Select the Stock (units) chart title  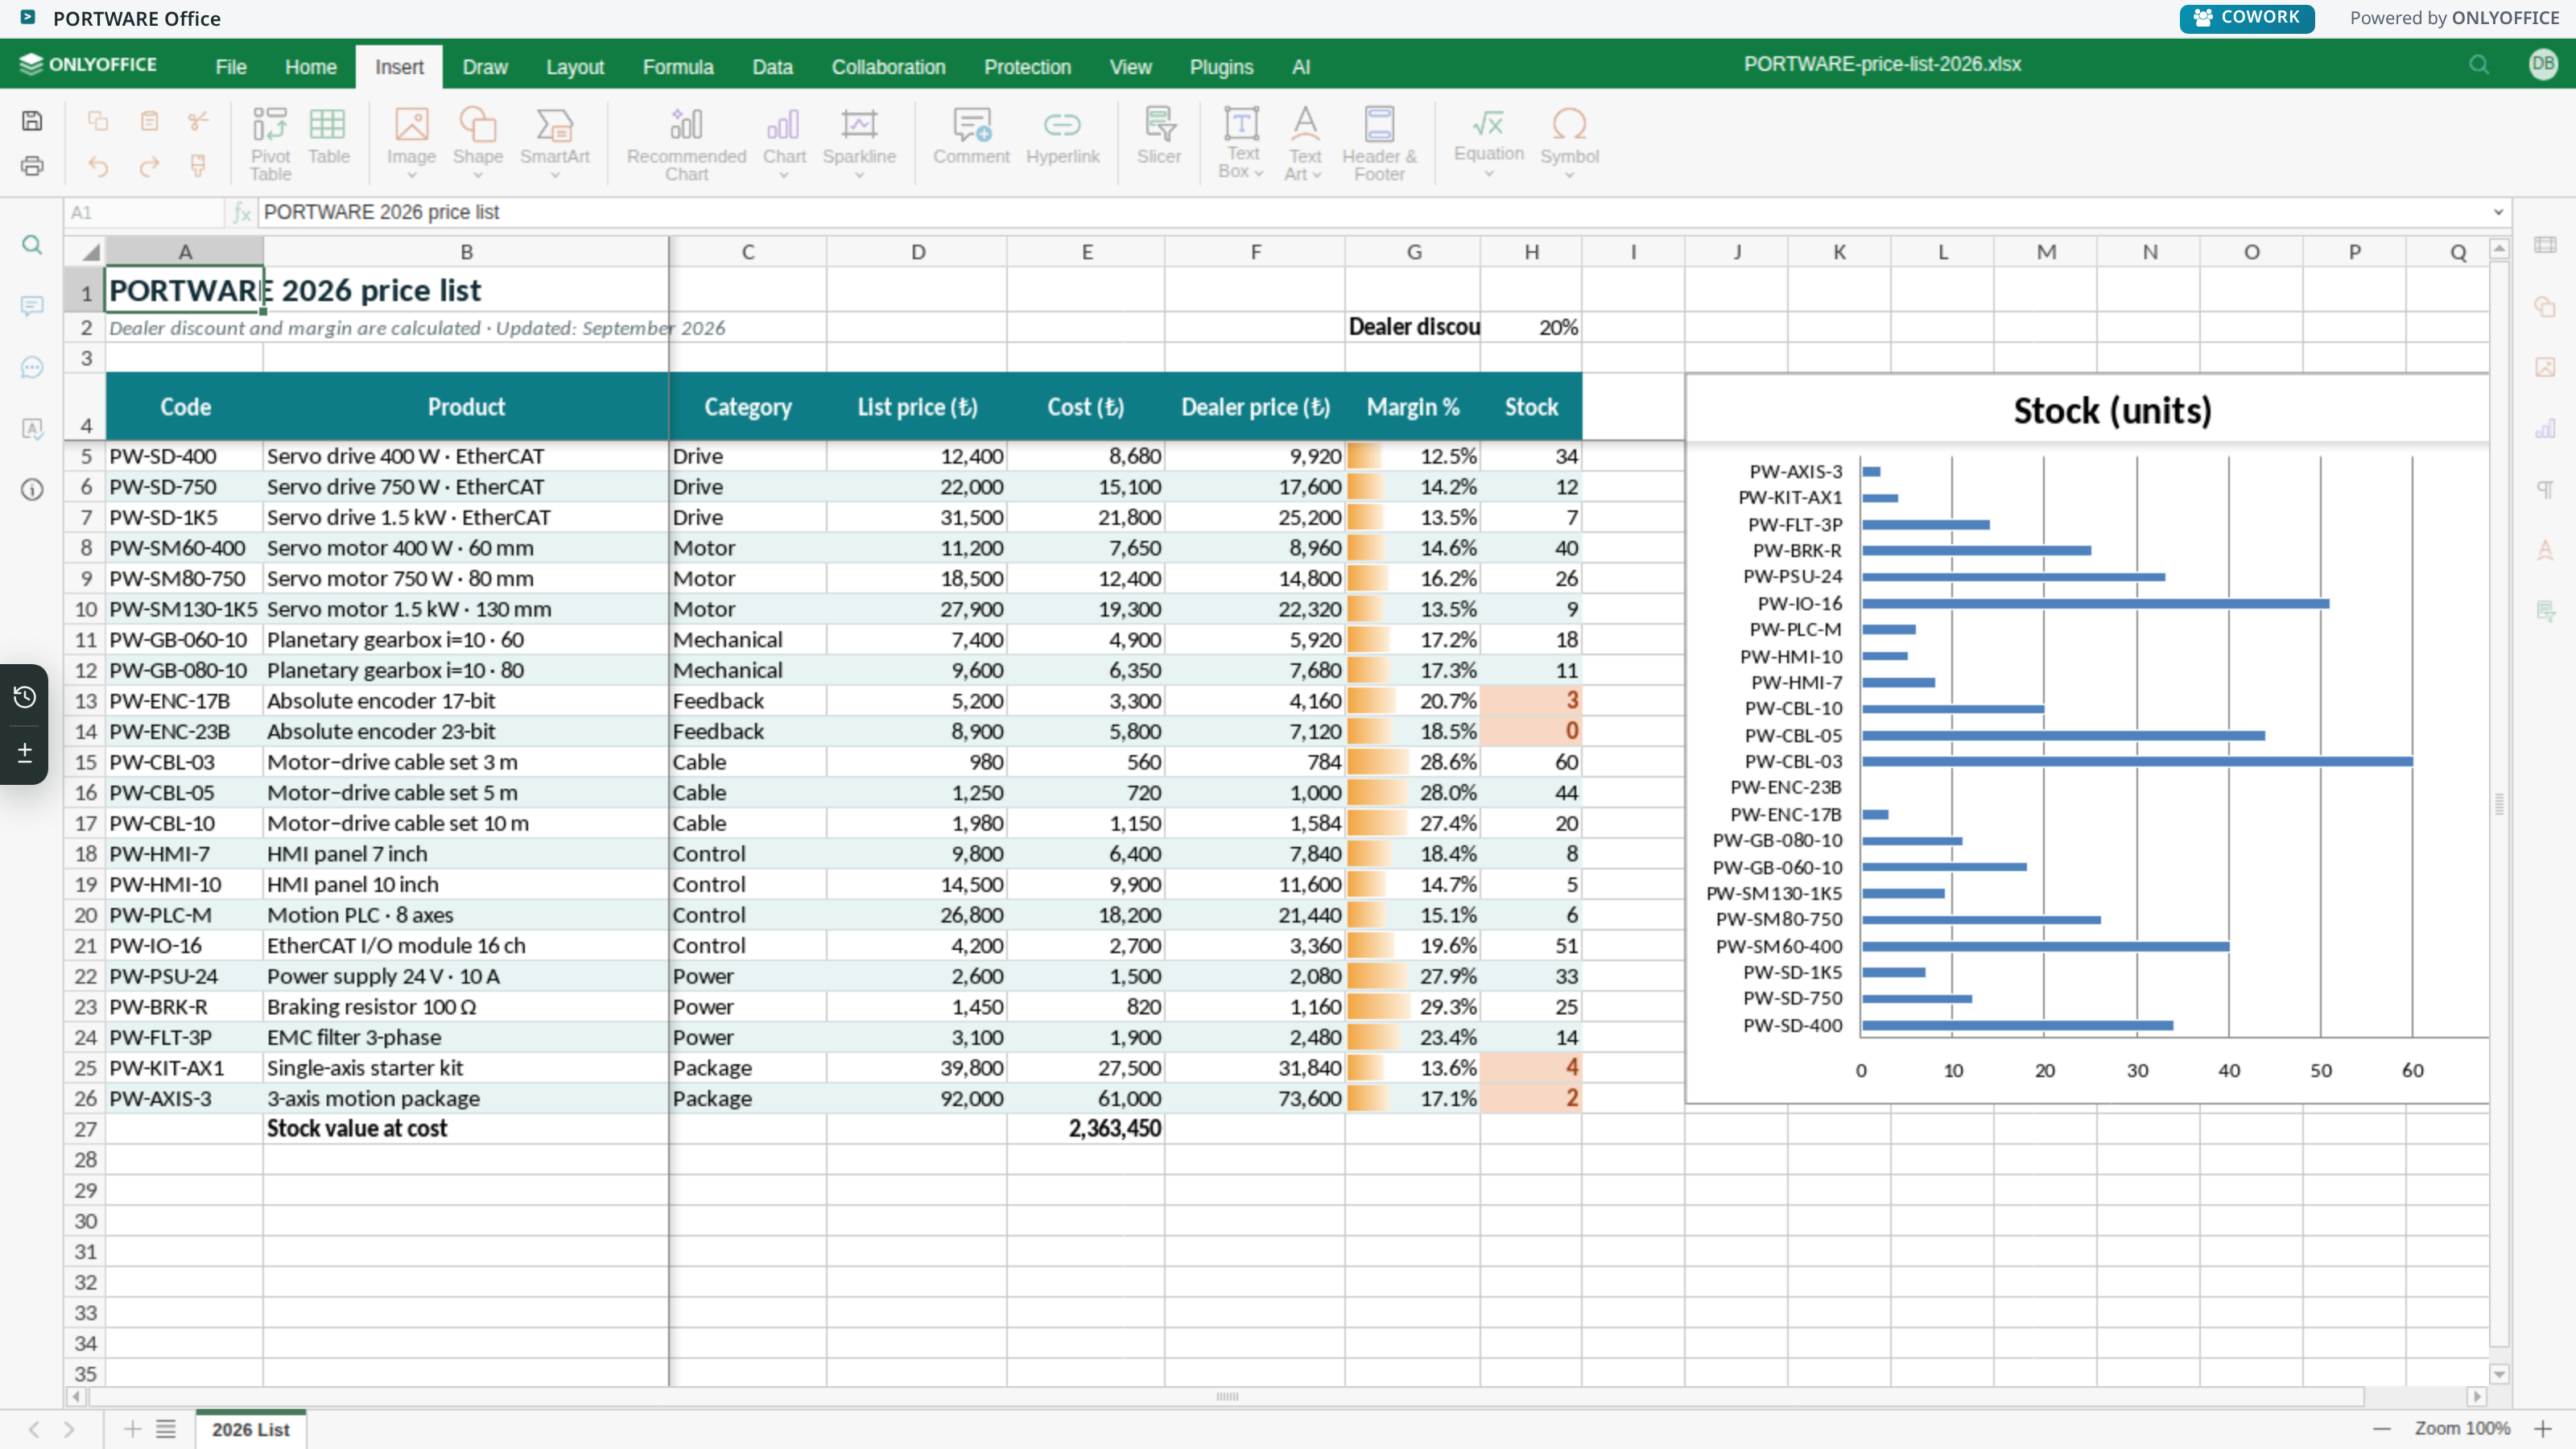[2112, 410]
